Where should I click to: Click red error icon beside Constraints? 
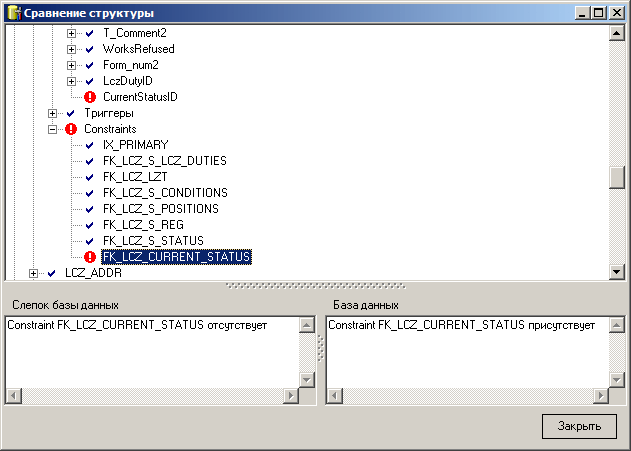[x=71, y=129]
